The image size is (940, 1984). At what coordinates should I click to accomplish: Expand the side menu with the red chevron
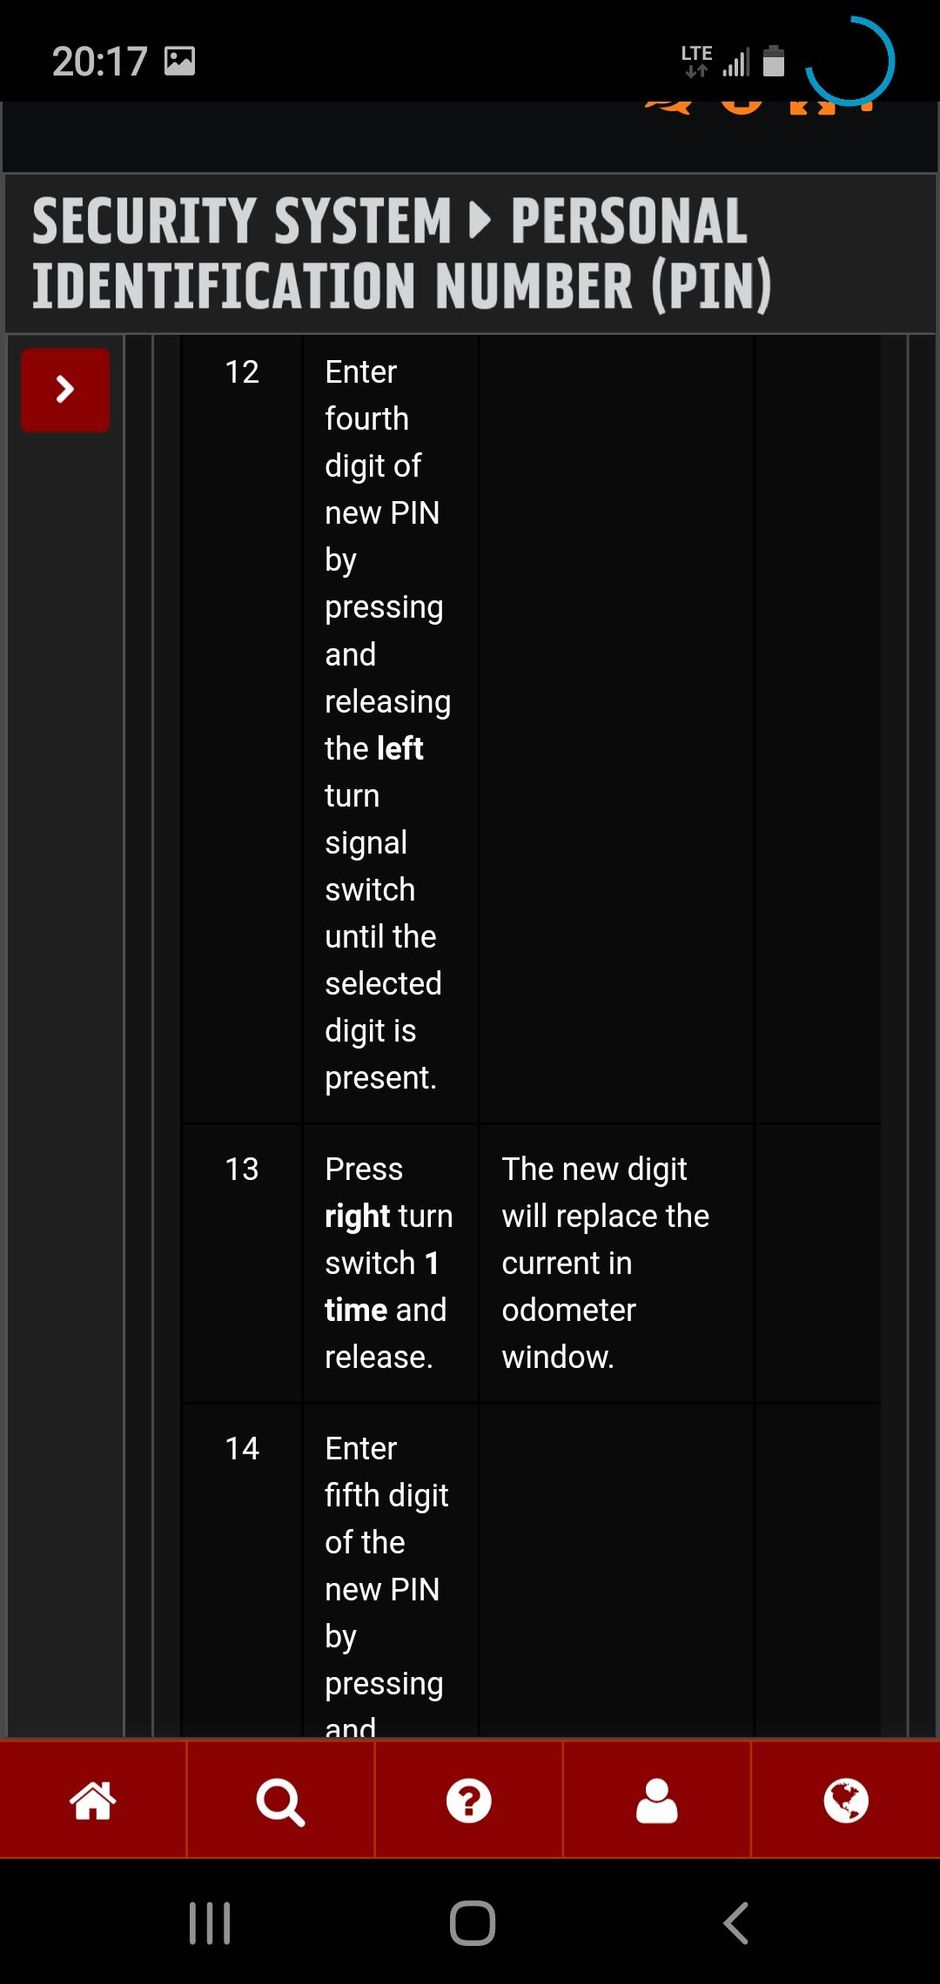[x=65, y=389]
